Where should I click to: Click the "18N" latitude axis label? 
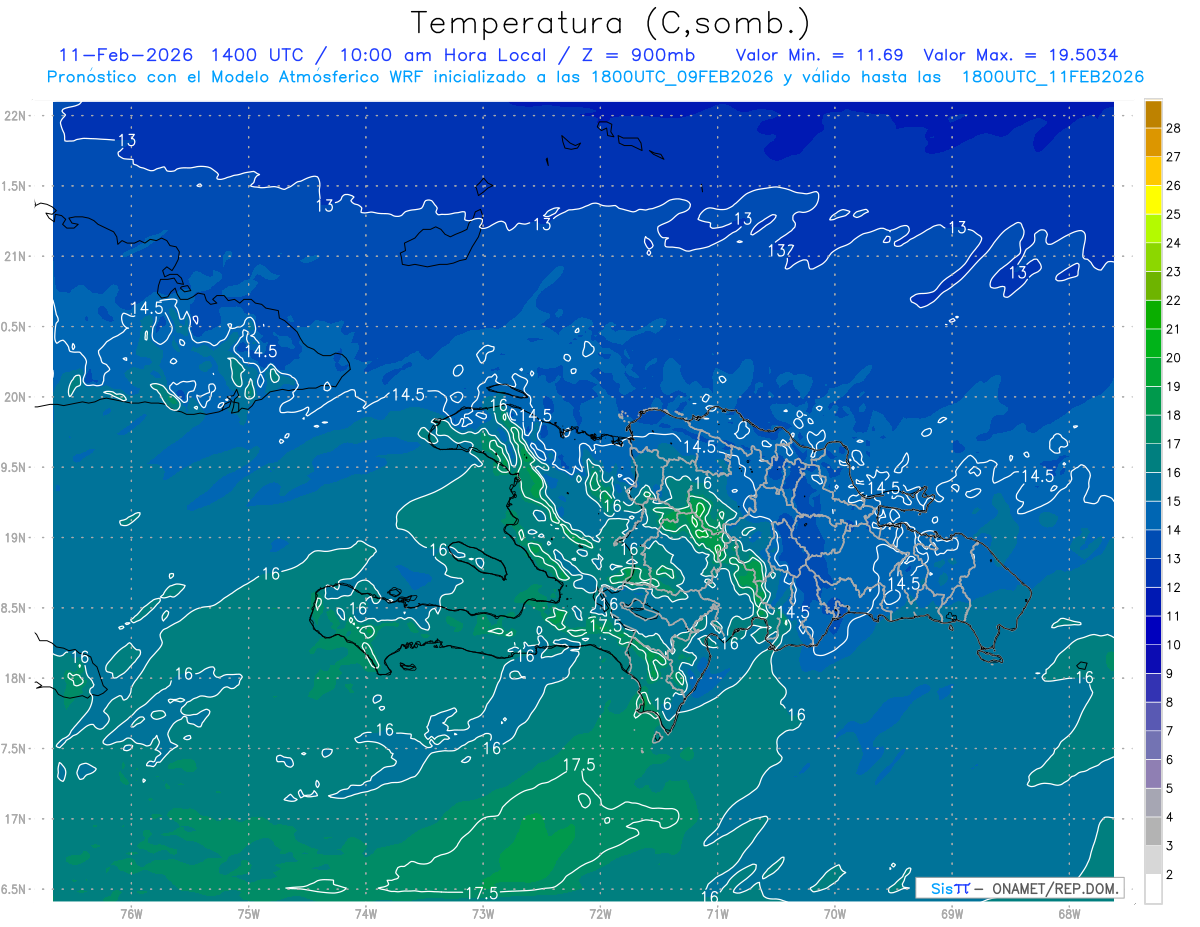tap(17, 678)
